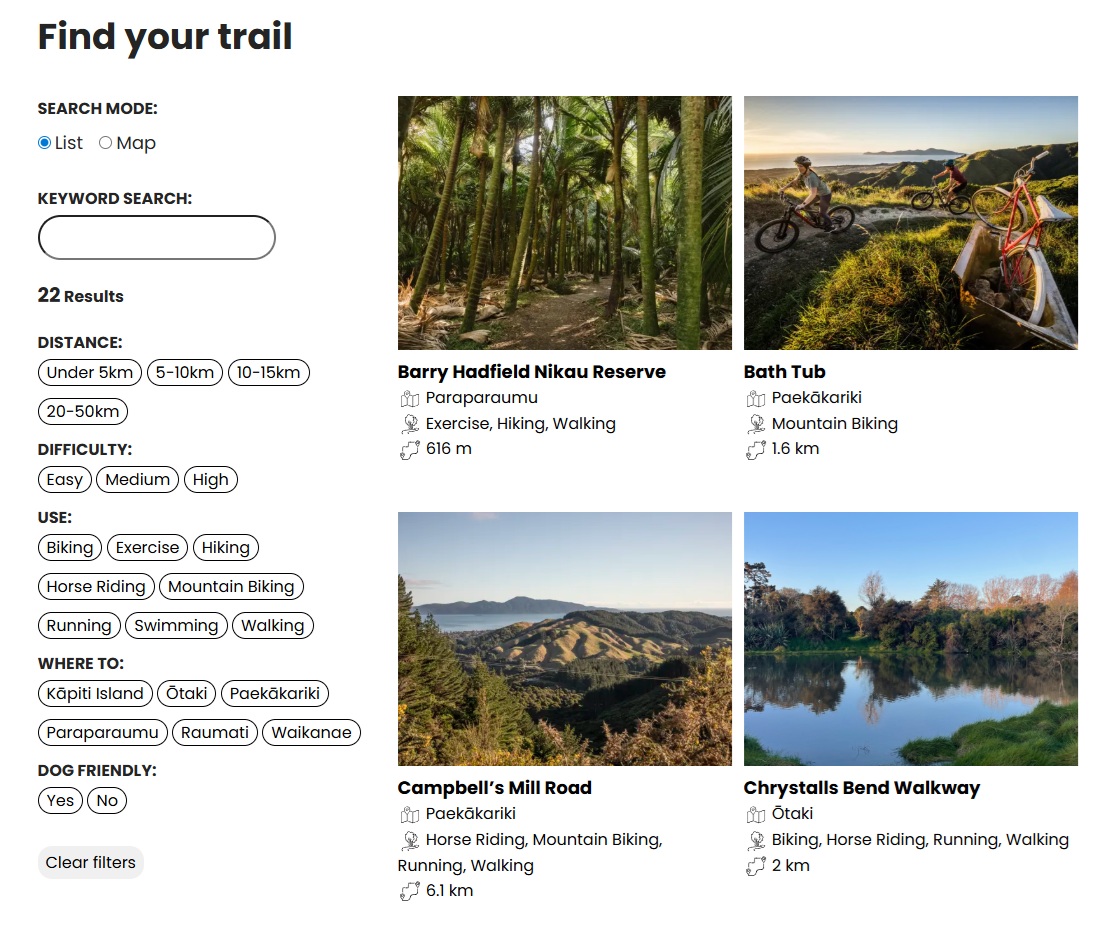The width and height of the screenshot is (1117, 925).
Task: Apply the Under 5km distance filter
Action: [x=89, y=372]
